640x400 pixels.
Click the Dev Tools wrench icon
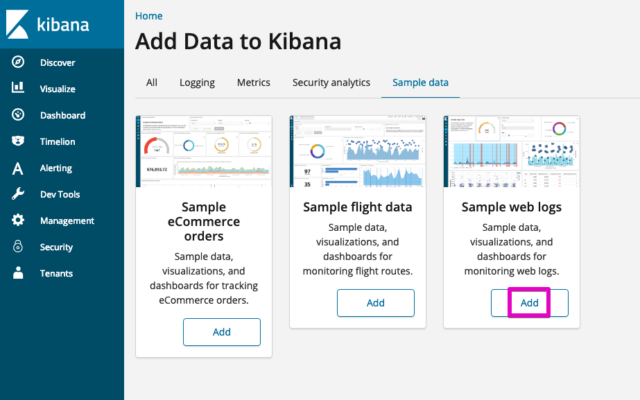[18, 194]
